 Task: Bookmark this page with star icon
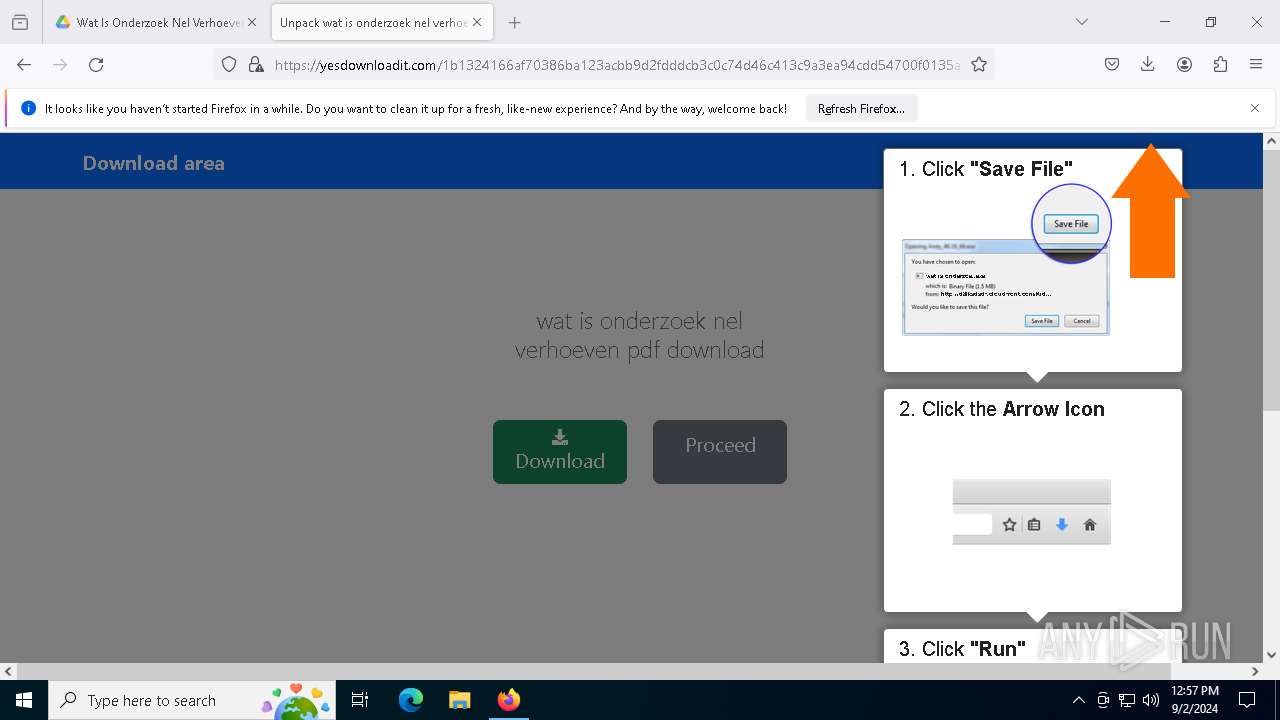tap(979, 65)
